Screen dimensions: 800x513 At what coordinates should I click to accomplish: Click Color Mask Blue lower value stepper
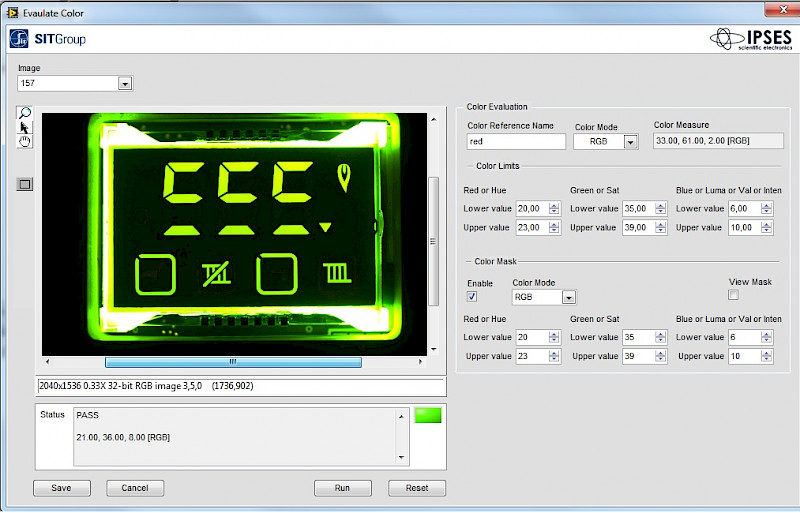coord(766,337)
